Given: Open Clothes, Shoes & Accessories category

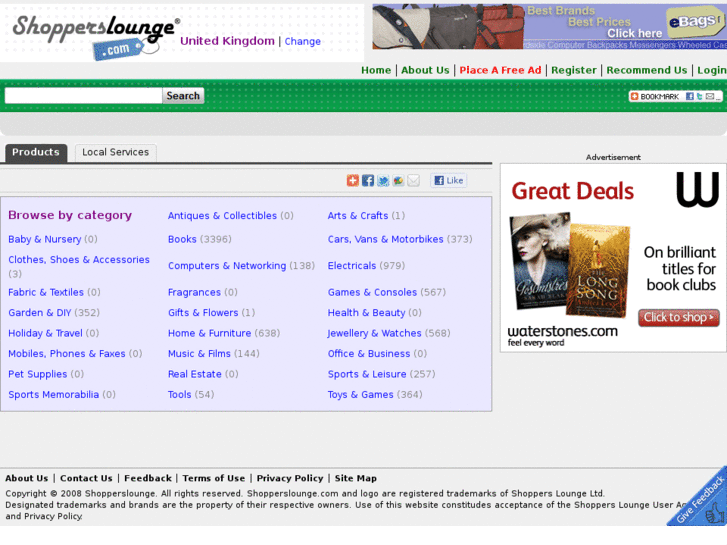Looking at the screenshot, I should [x=79, y=260].
